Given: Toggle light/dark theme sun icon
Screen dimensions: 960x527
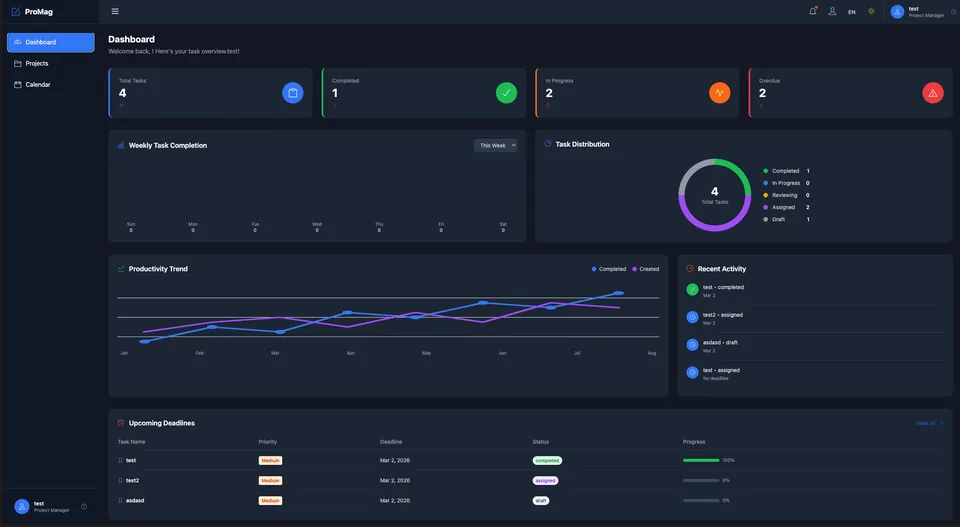Looking at the screenshot, I should click(871, 11).
